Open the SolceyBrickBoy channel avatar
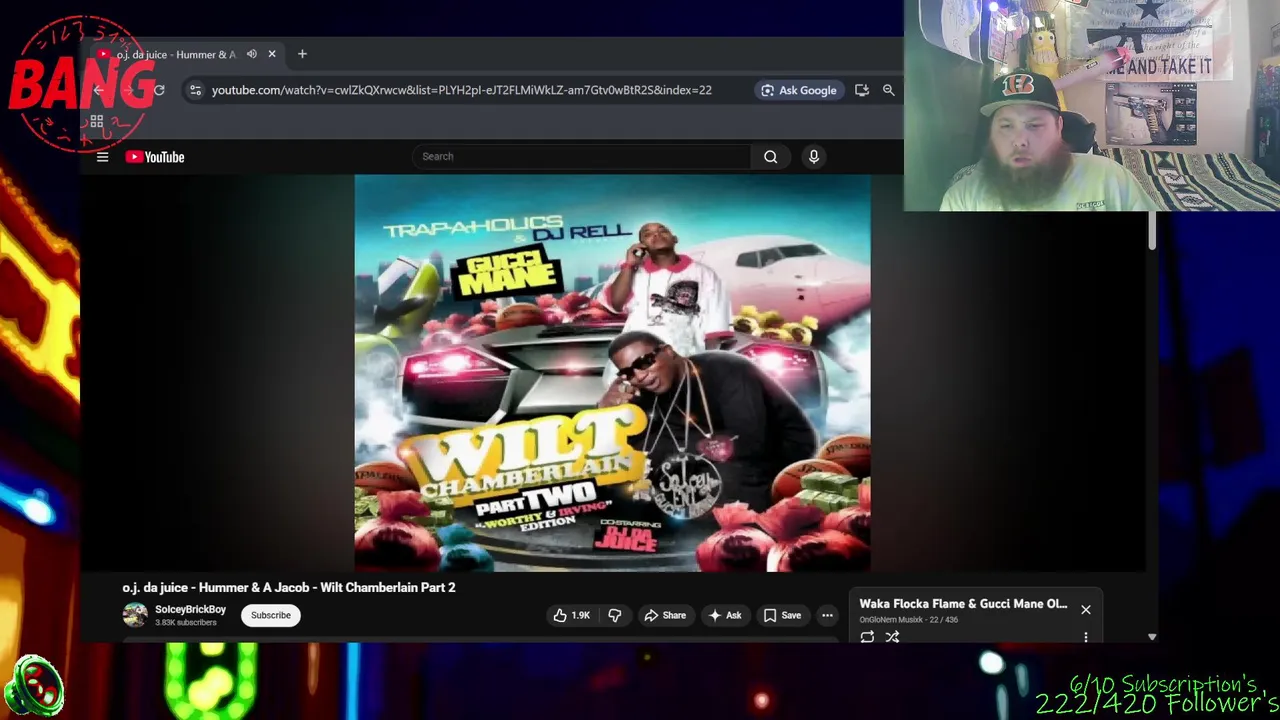Image resolution: width=1280 pixels, height=720 pixels. [135, 615]
